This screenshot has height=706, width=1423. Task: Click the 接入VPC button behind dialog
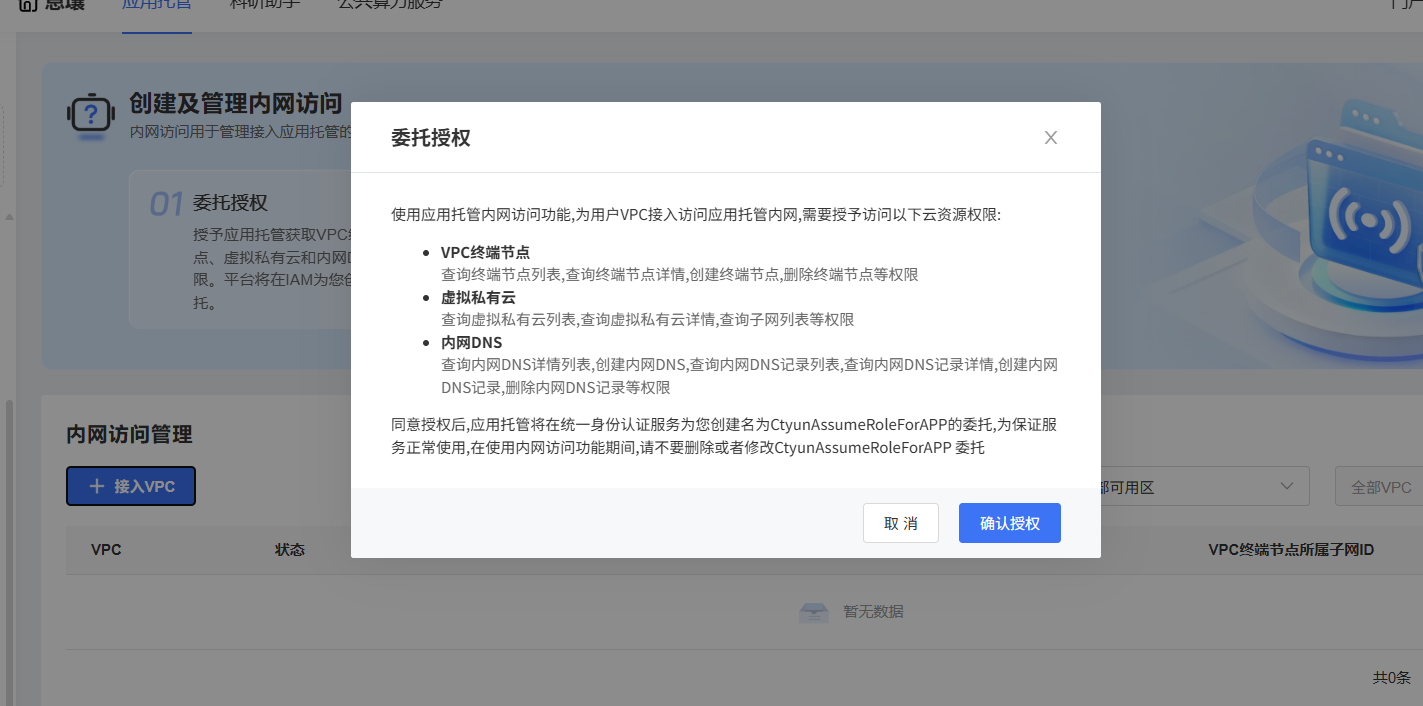pos(131,486)
